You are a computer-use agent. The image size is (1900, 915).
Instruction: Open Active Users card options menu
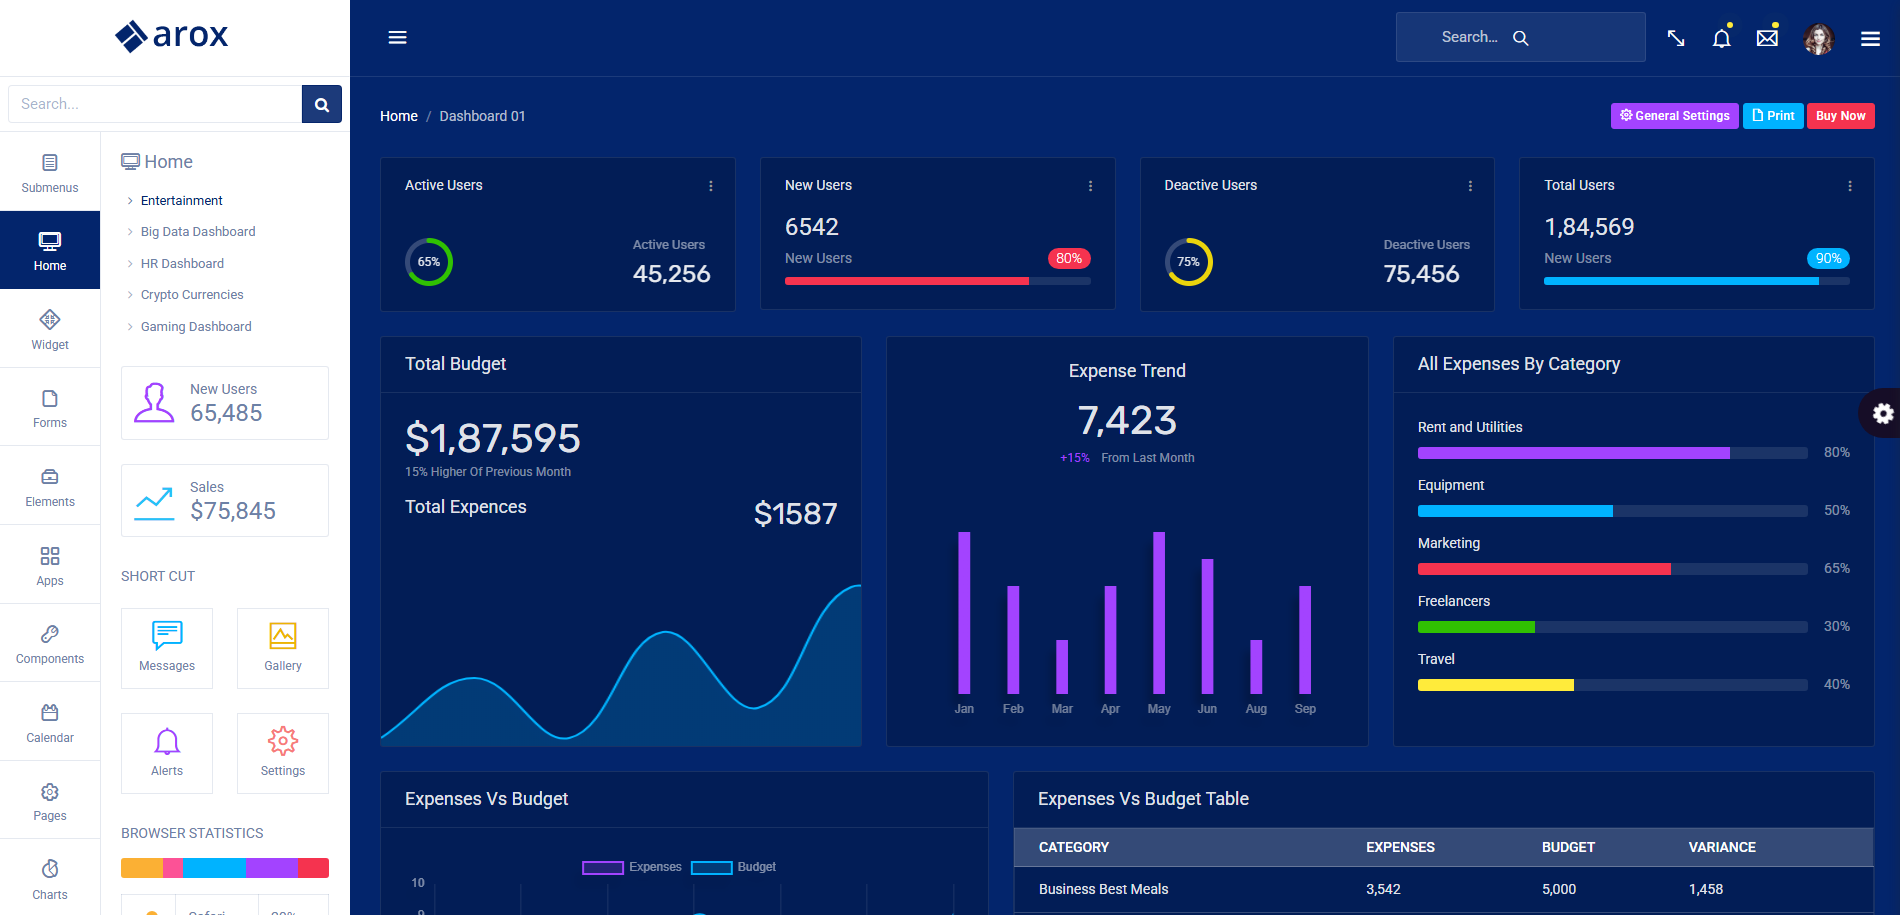(x=711, y=186)
